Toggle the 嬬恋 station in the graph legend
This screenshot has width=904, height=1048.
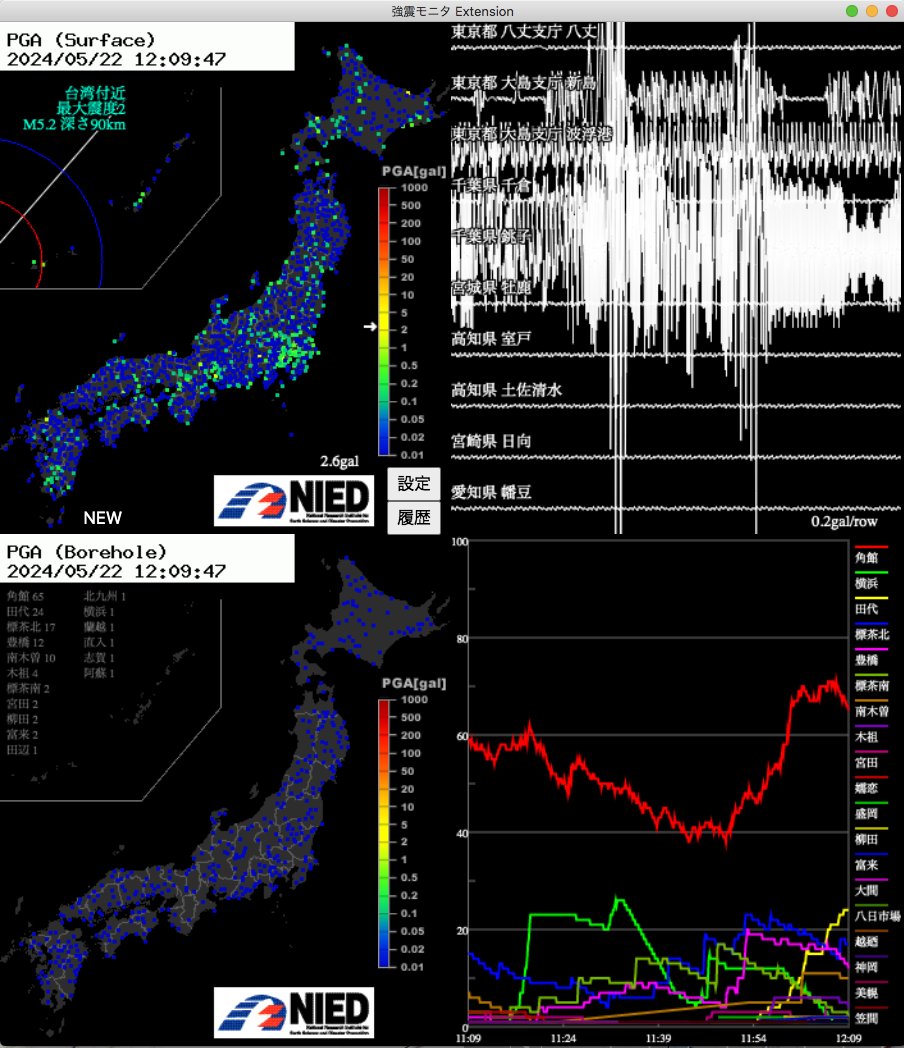pyautogui.click(x=872, y=790)
